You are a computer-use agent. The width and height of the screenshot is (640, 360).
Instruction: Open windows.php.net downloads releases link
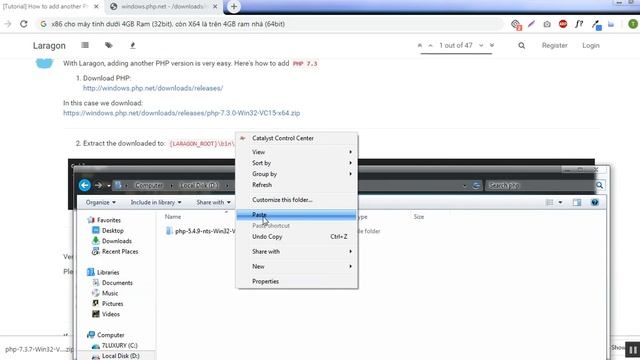(153, 88)
